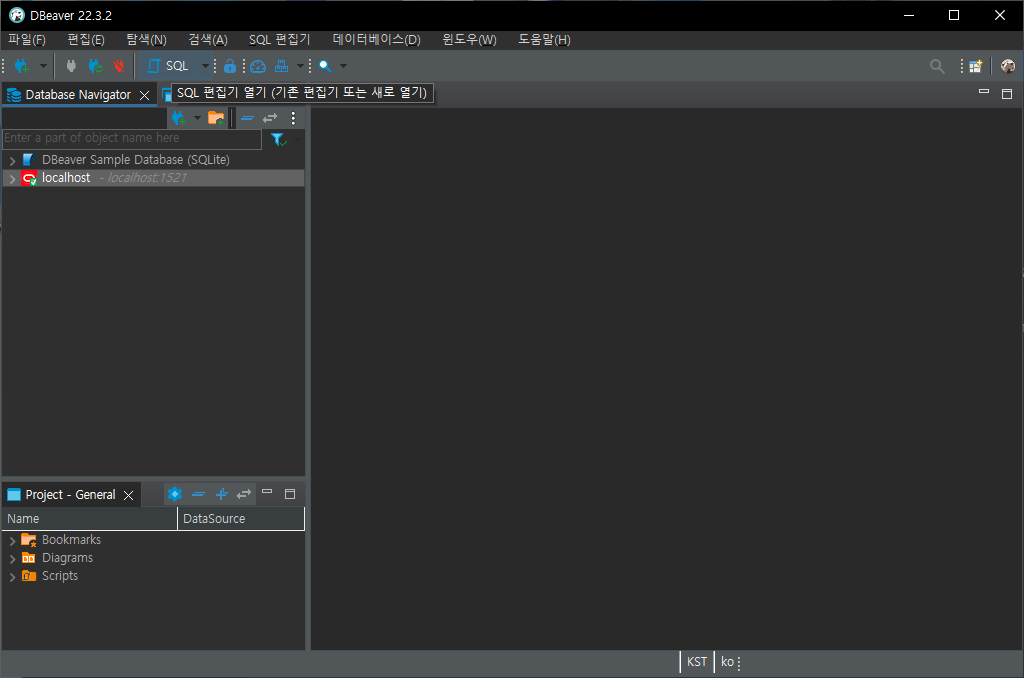Close the Database Navigator tab
This screenshot has width=1024, height=678.
coord(144,95)
